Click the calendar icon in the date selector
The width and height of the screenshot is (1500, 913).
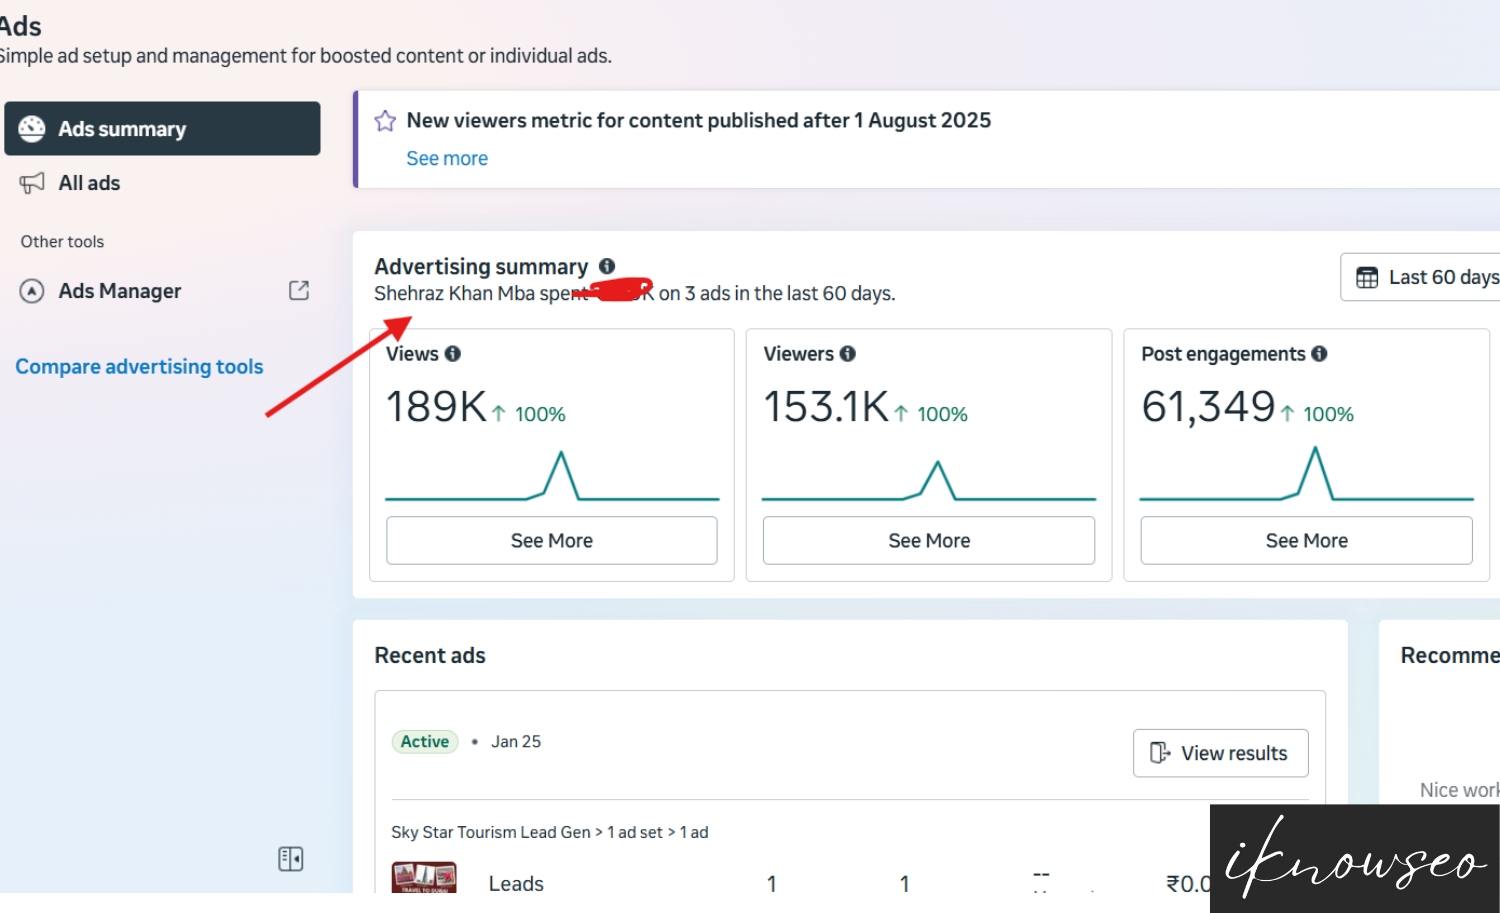pos(1367,277)
